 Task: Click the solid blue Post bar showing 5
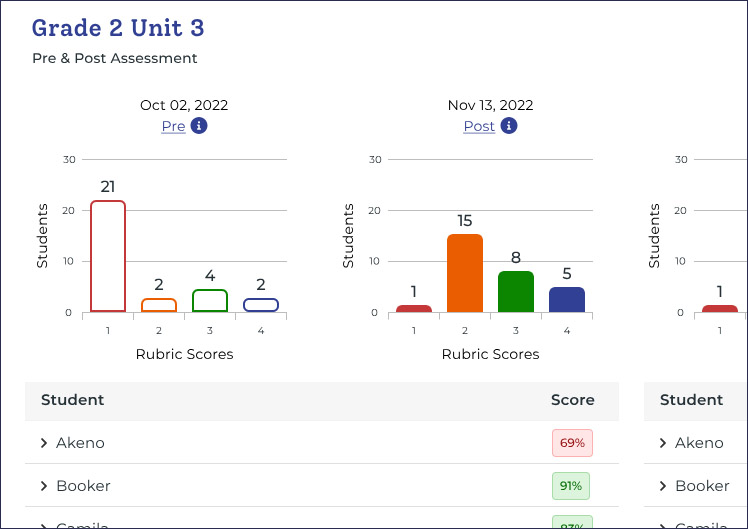[567, 299]
